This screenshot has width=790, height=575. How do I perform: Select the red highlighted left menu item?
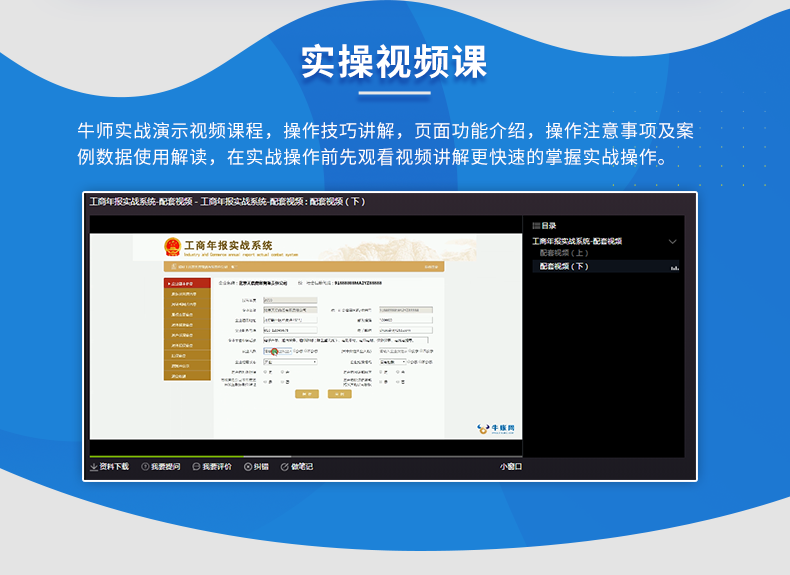pos(187,284)
